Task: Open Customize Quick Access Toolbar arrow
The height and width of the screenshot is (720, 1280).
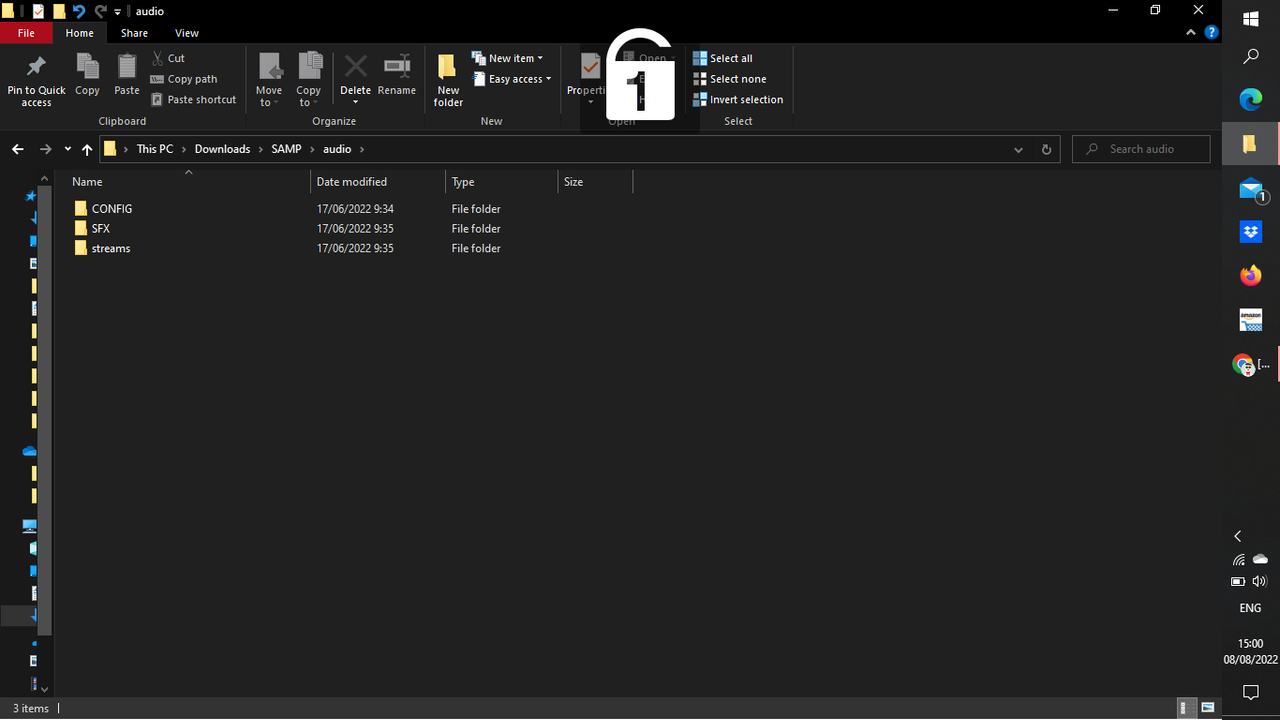Action: click(x=118, y=12)
